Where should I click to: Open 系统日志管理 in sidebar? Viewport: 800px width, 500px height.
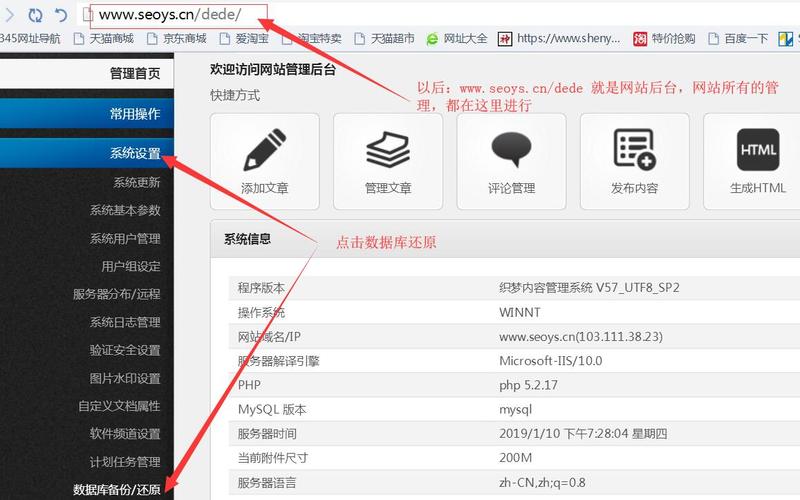click(125, 322)
